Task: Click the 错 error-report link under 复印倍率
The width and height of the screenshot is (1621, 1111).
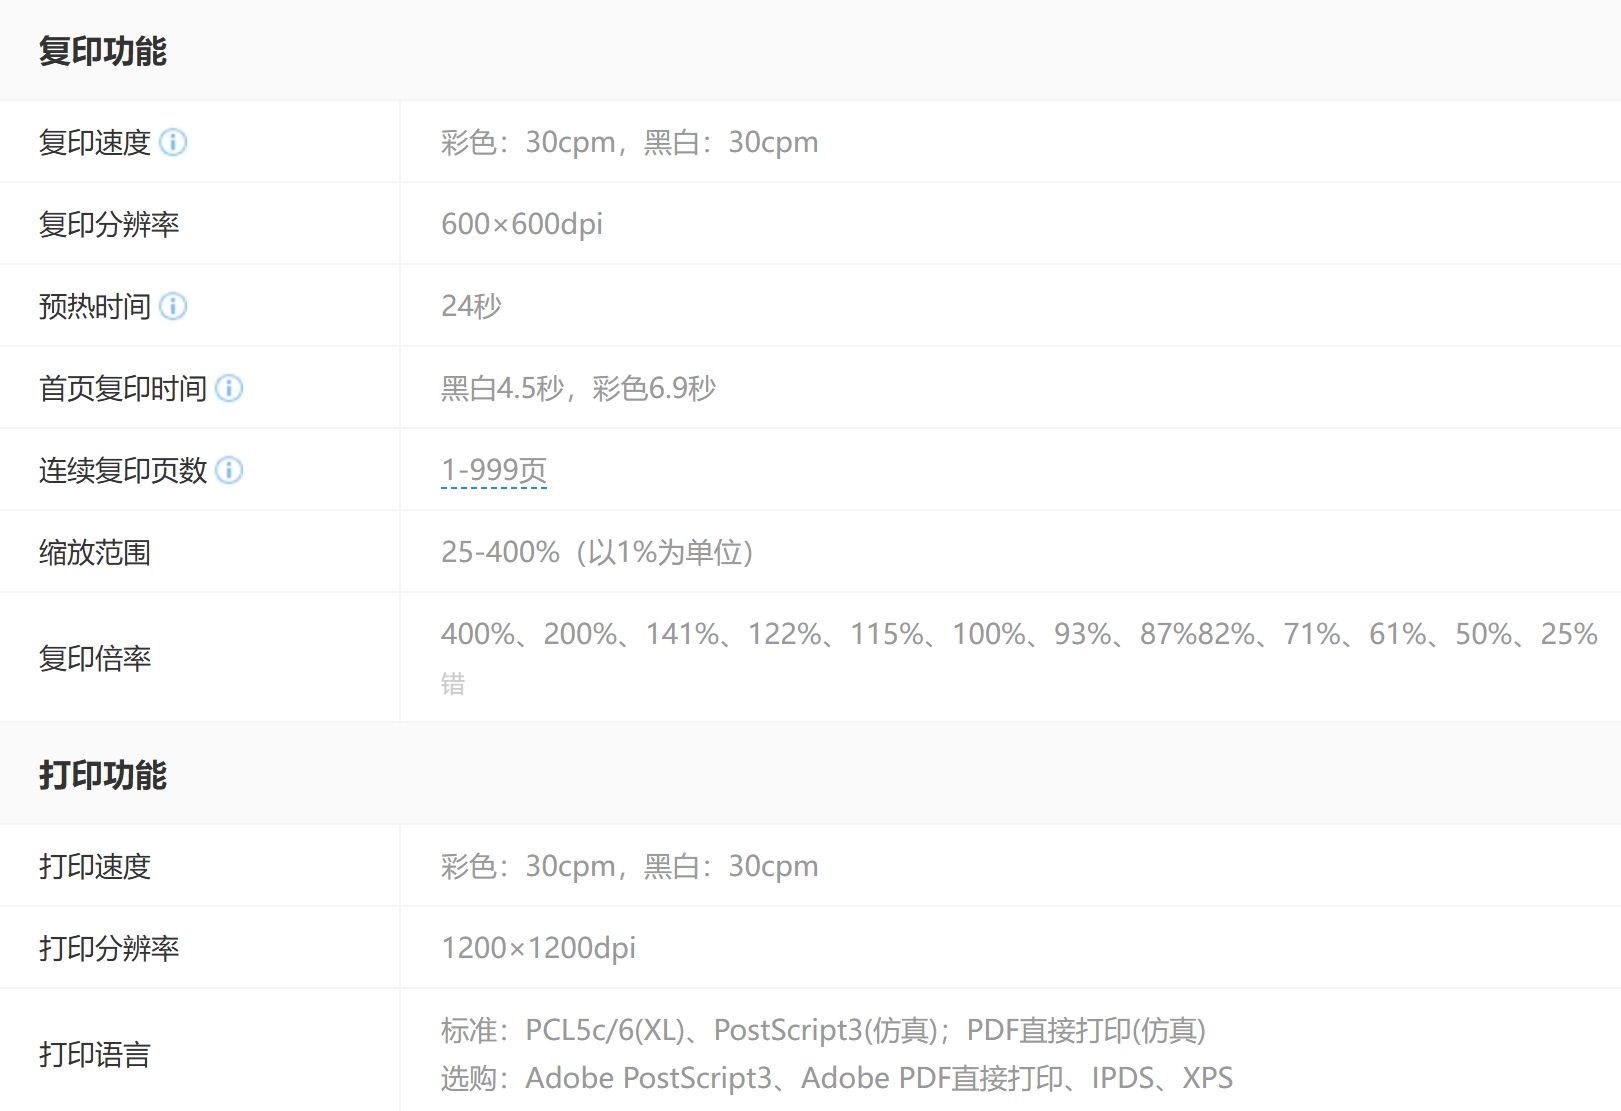Action: coord(453,684)
